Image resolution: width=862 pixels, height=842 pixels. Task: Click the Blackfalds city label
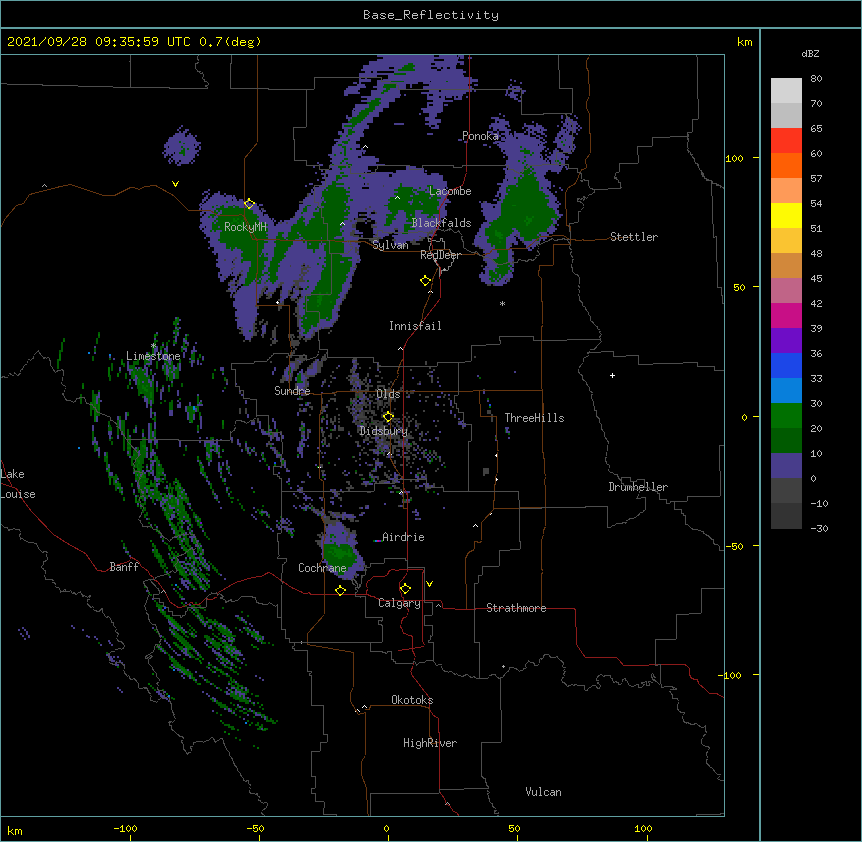pyautogui.click(x=441, y=223)
